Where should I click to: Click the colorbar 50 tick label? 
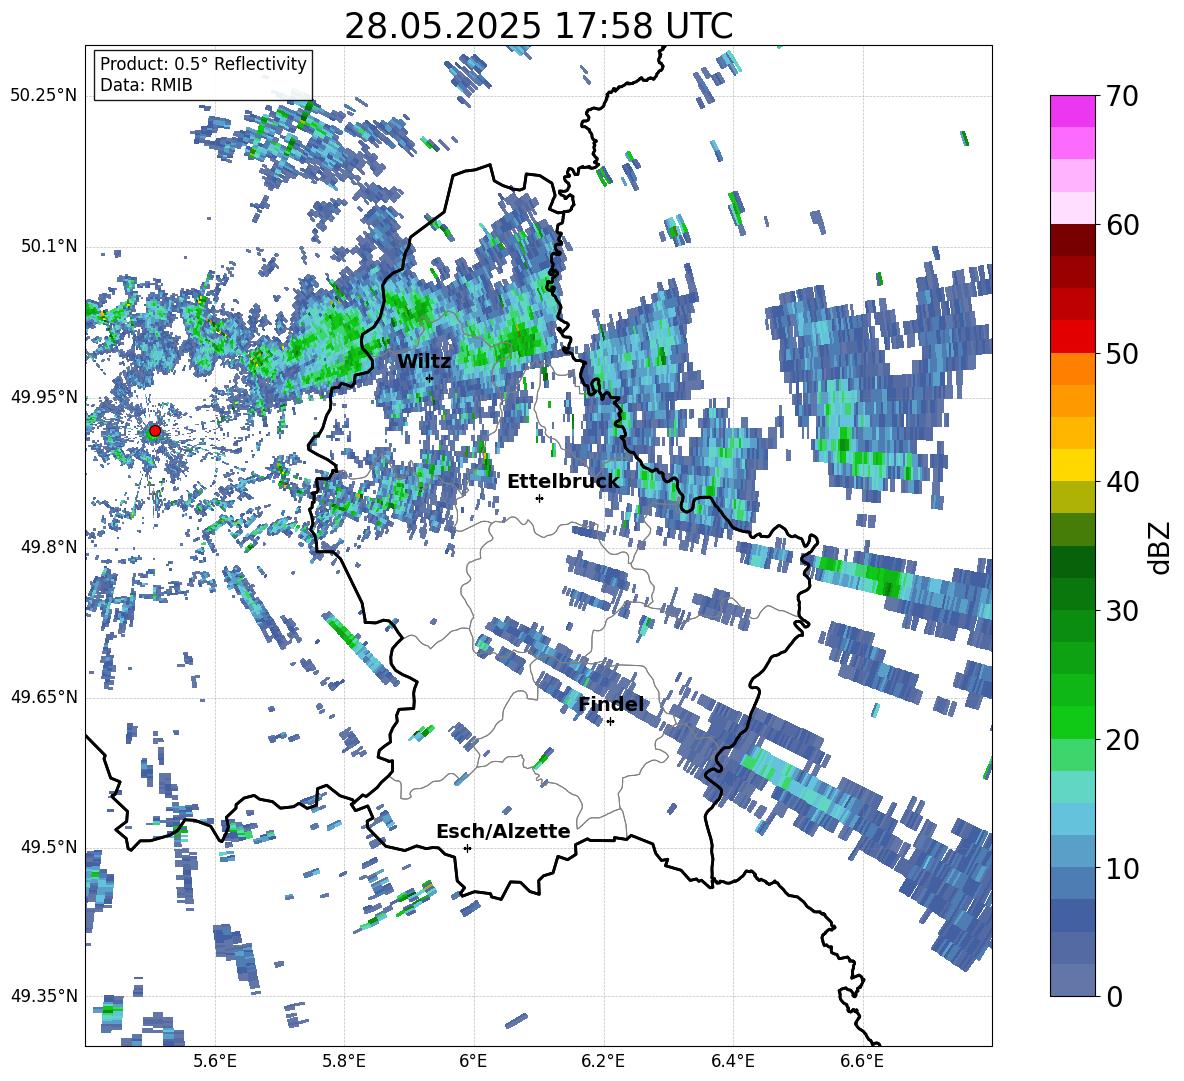click(x=1122, y=354)
